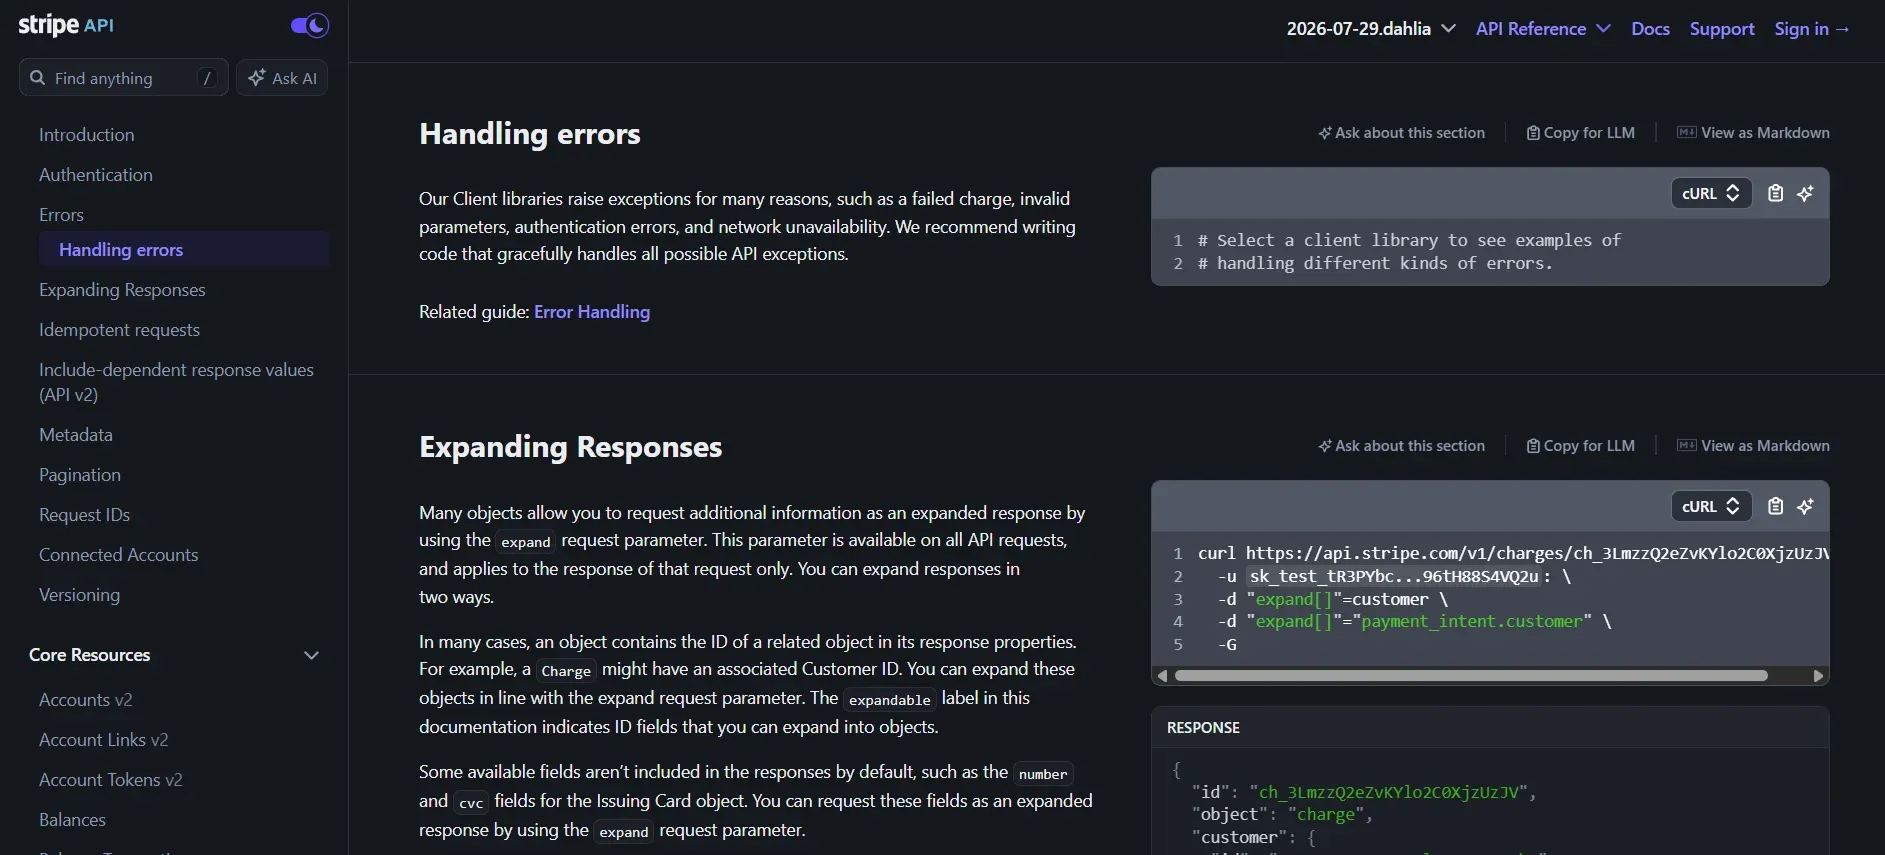Click the right scroll arrow under curl code
Viewport: 1885px width, 855px height.
(1818, 676)
